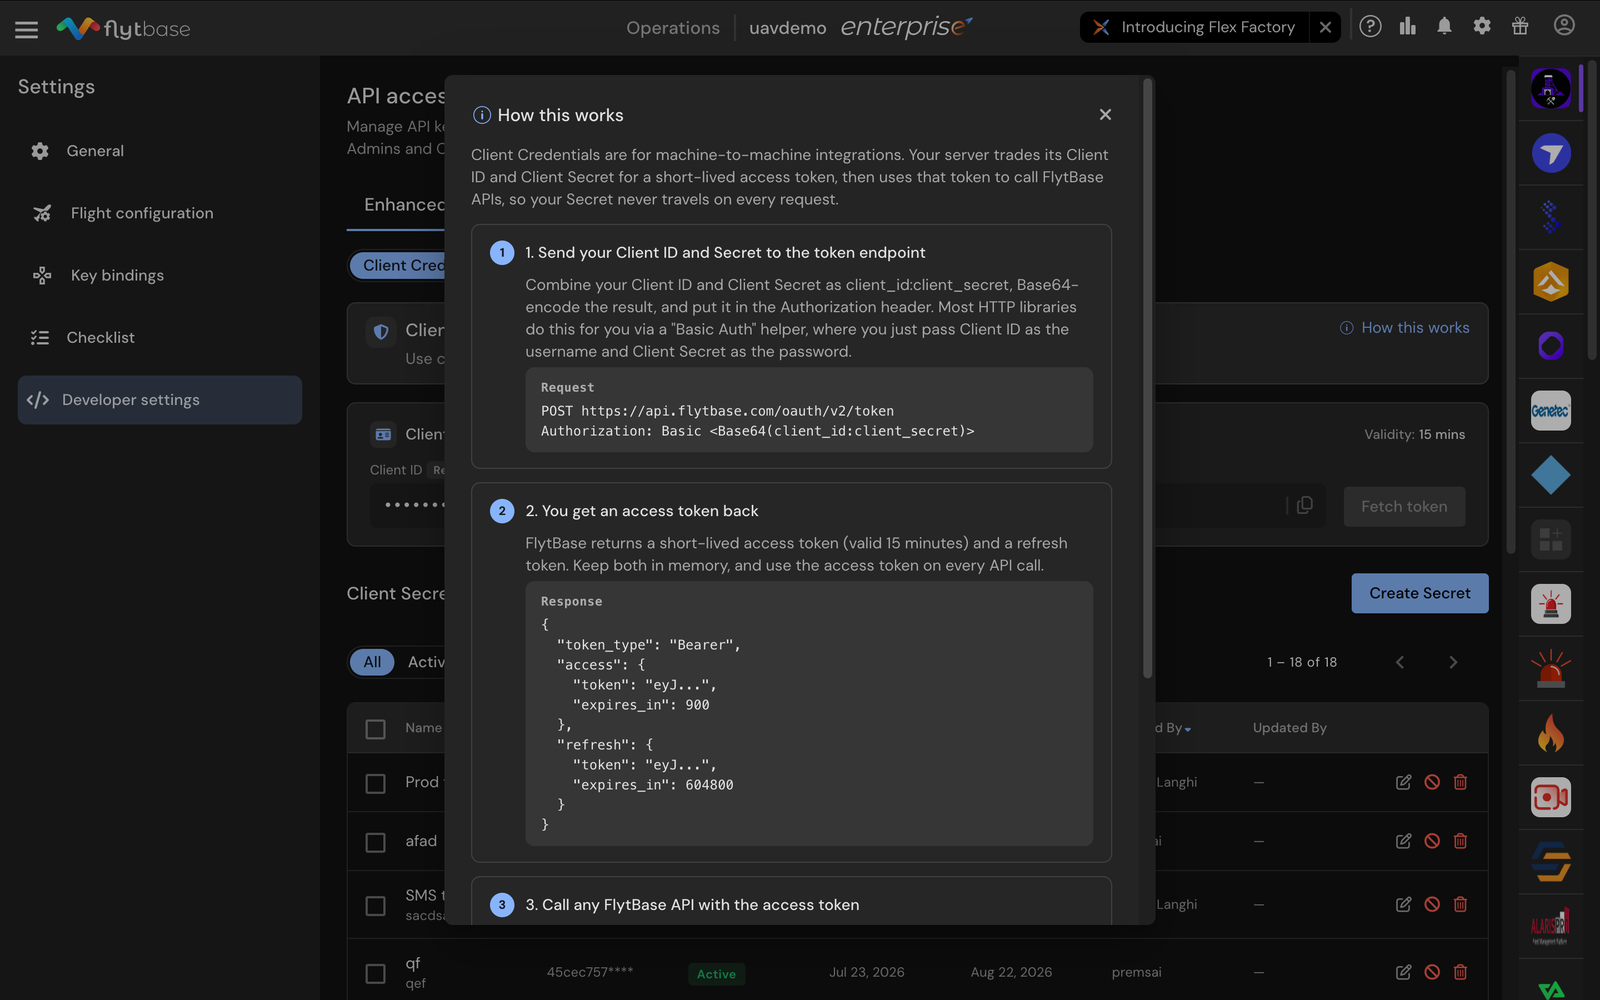Delete the Prod secret row

1460,782
